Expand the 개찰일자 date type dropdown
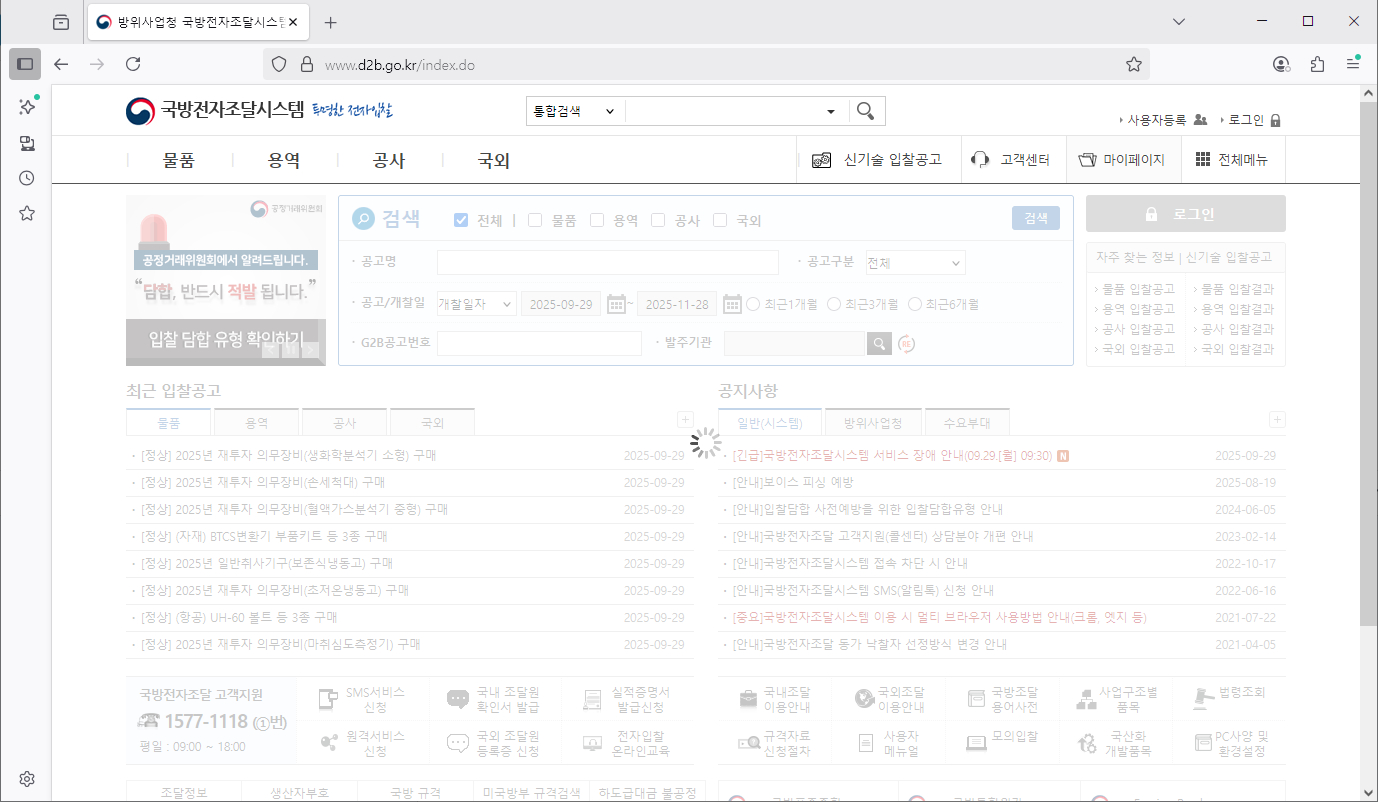This screenshot has width=1378, height=802. pos(477,304)
